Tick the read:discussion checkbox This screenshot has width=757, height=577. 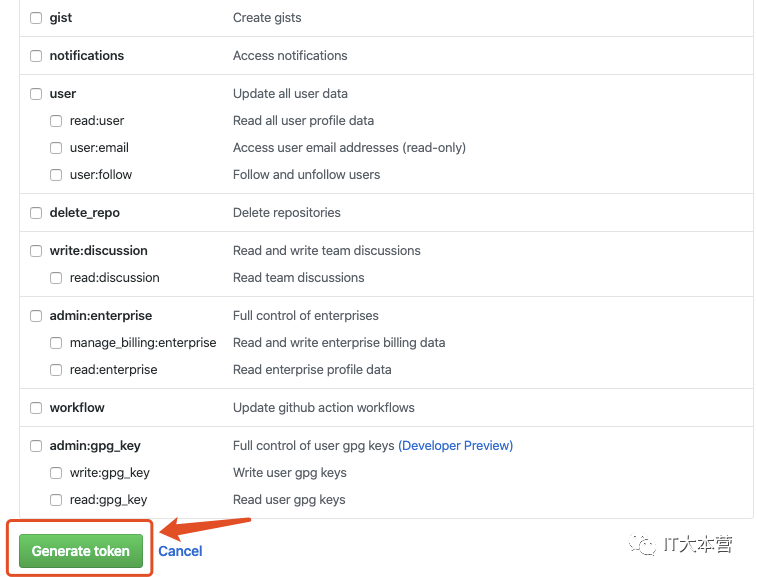pyautogui.click(x=57, y=278)
